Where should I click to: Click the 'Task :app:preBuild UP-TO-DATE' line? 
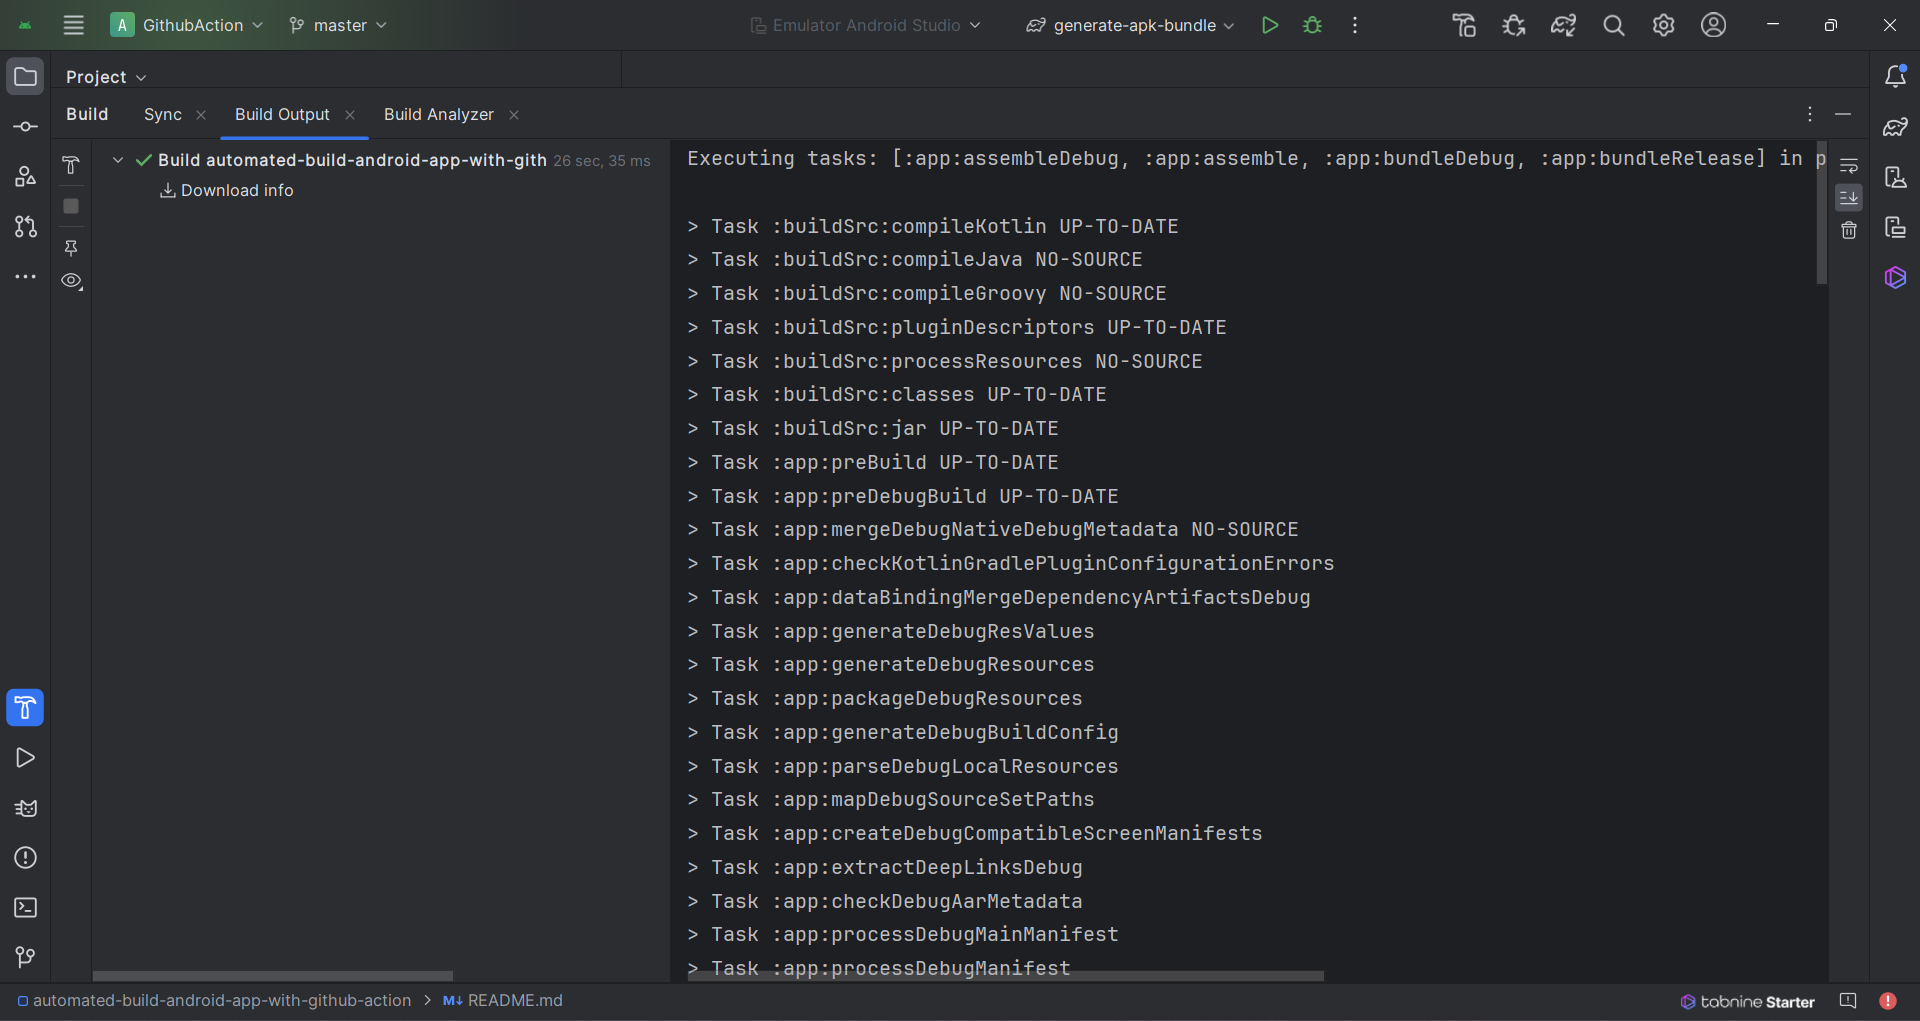(x=873, y=462)
